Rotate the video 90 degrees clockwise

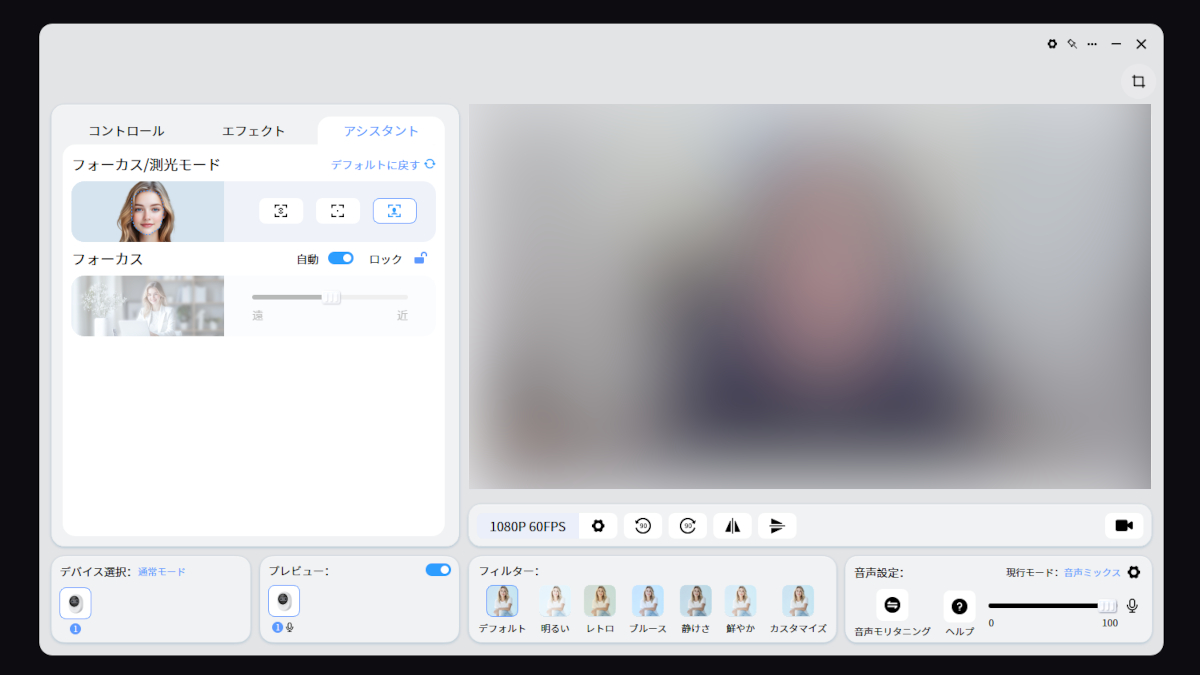(x=687, y=525)
